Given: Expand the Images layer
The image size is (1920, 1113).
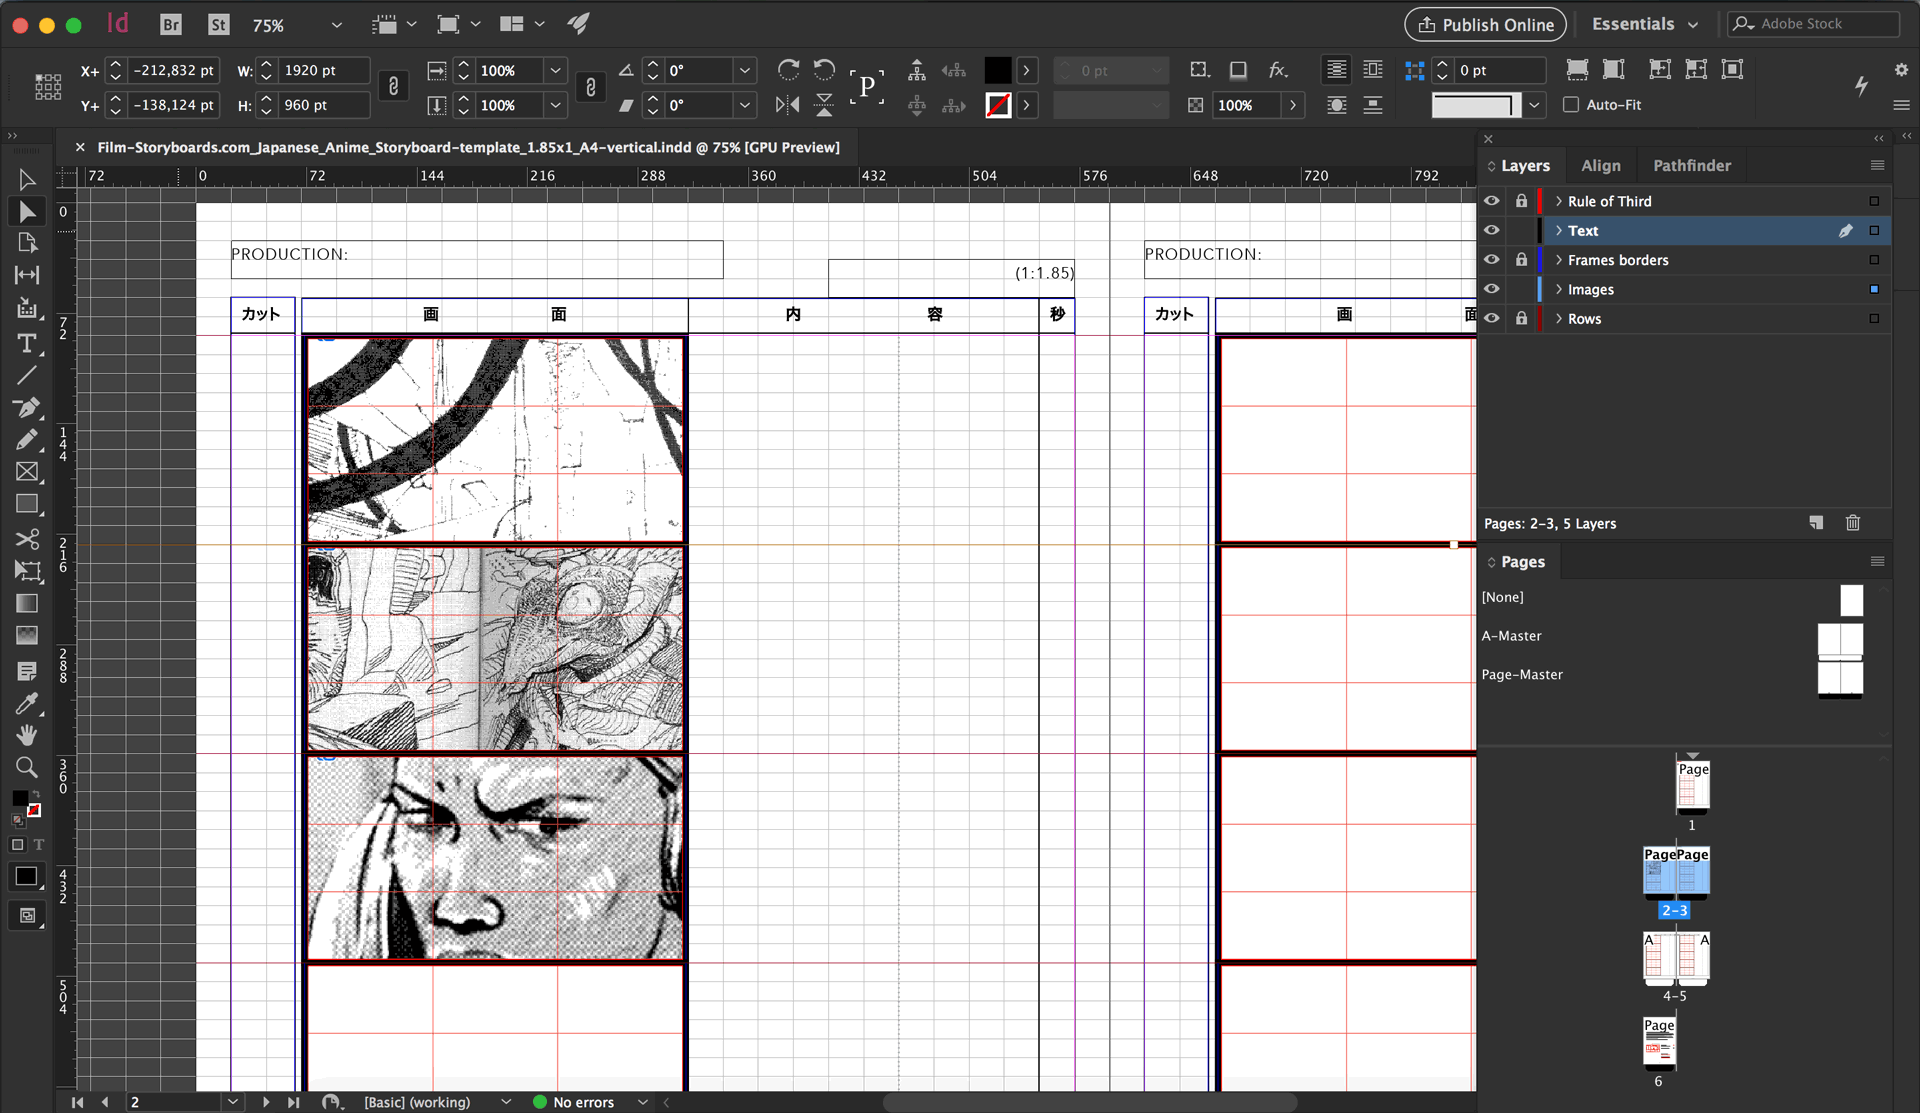Looking at the screenshot, I should pyautogui.click(x=1558, y=289).
